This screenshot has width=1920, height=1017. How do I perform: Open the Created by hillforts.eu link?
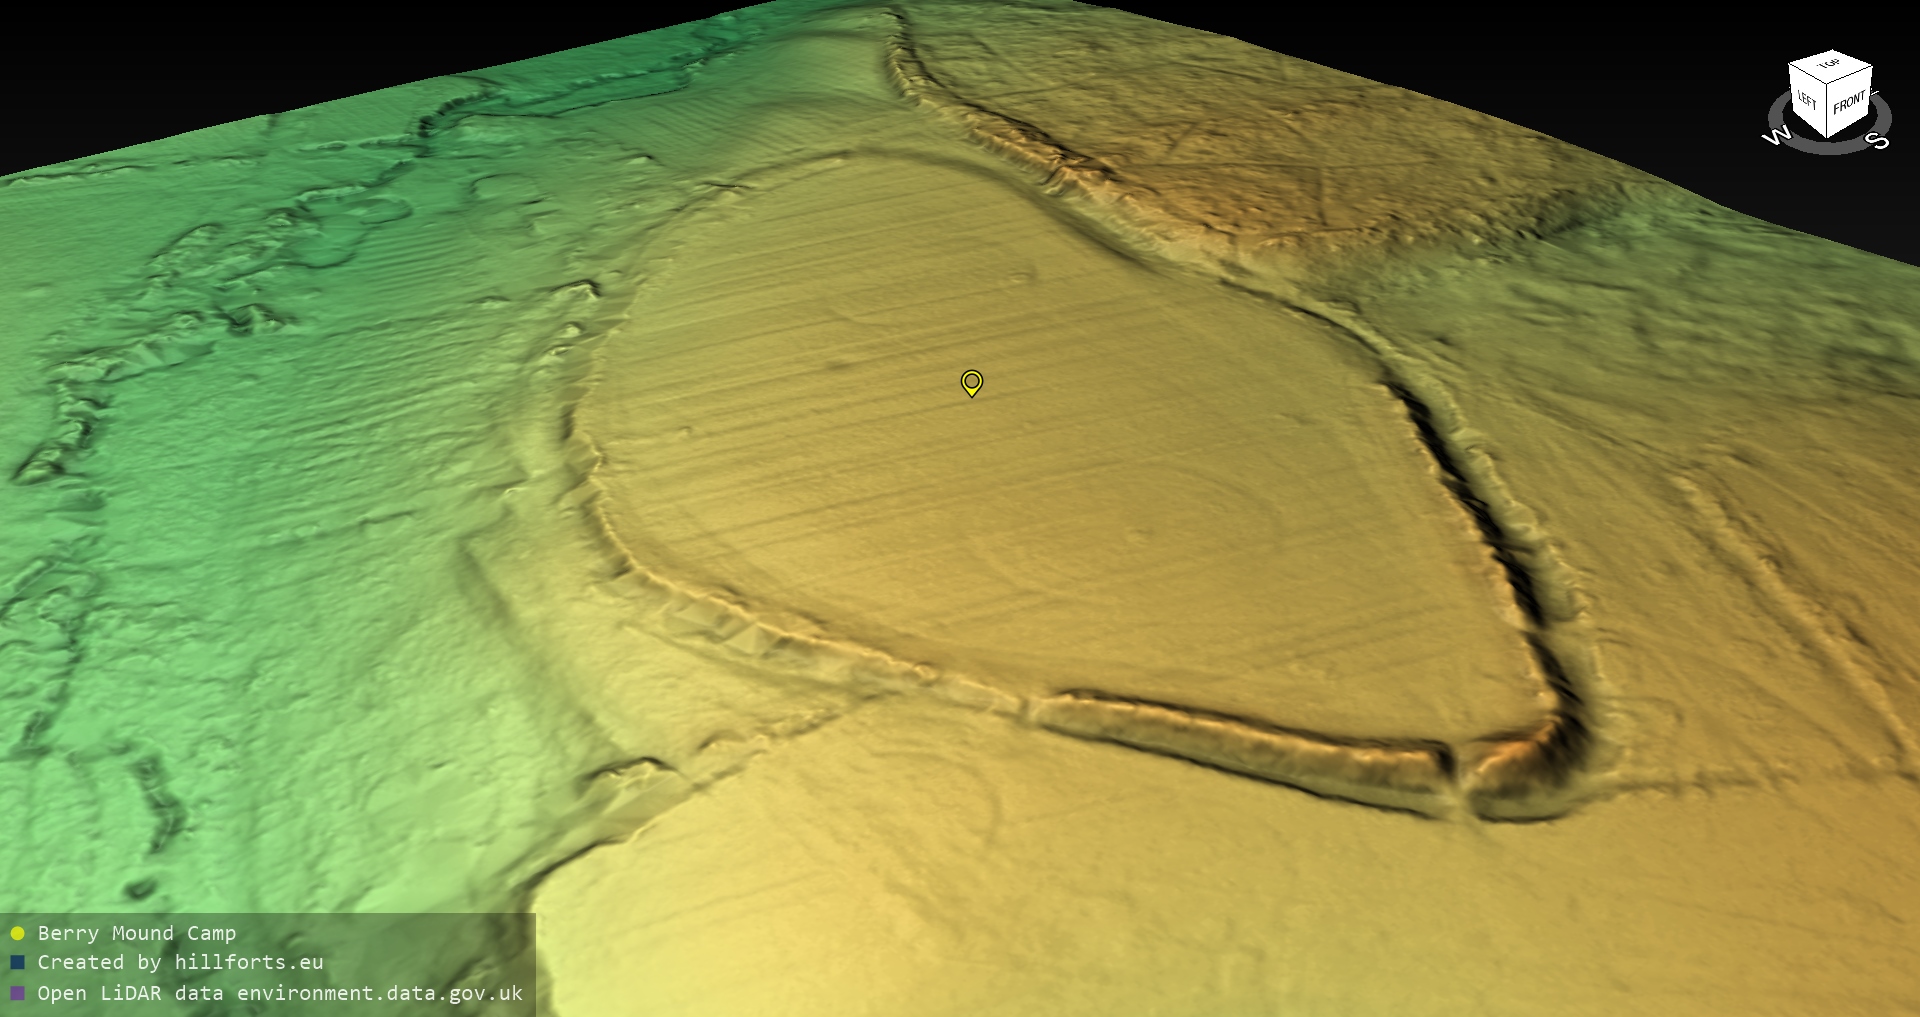tap(180, 963)
